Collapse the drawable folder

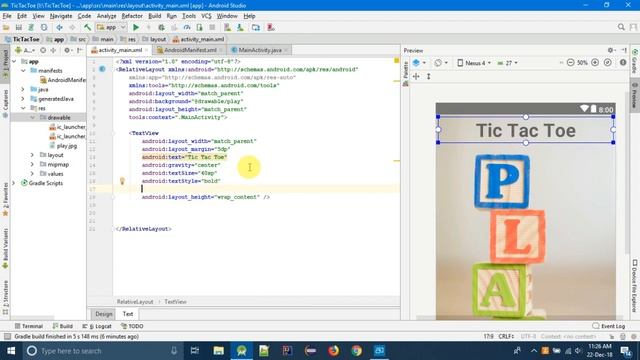coord(33,118)
